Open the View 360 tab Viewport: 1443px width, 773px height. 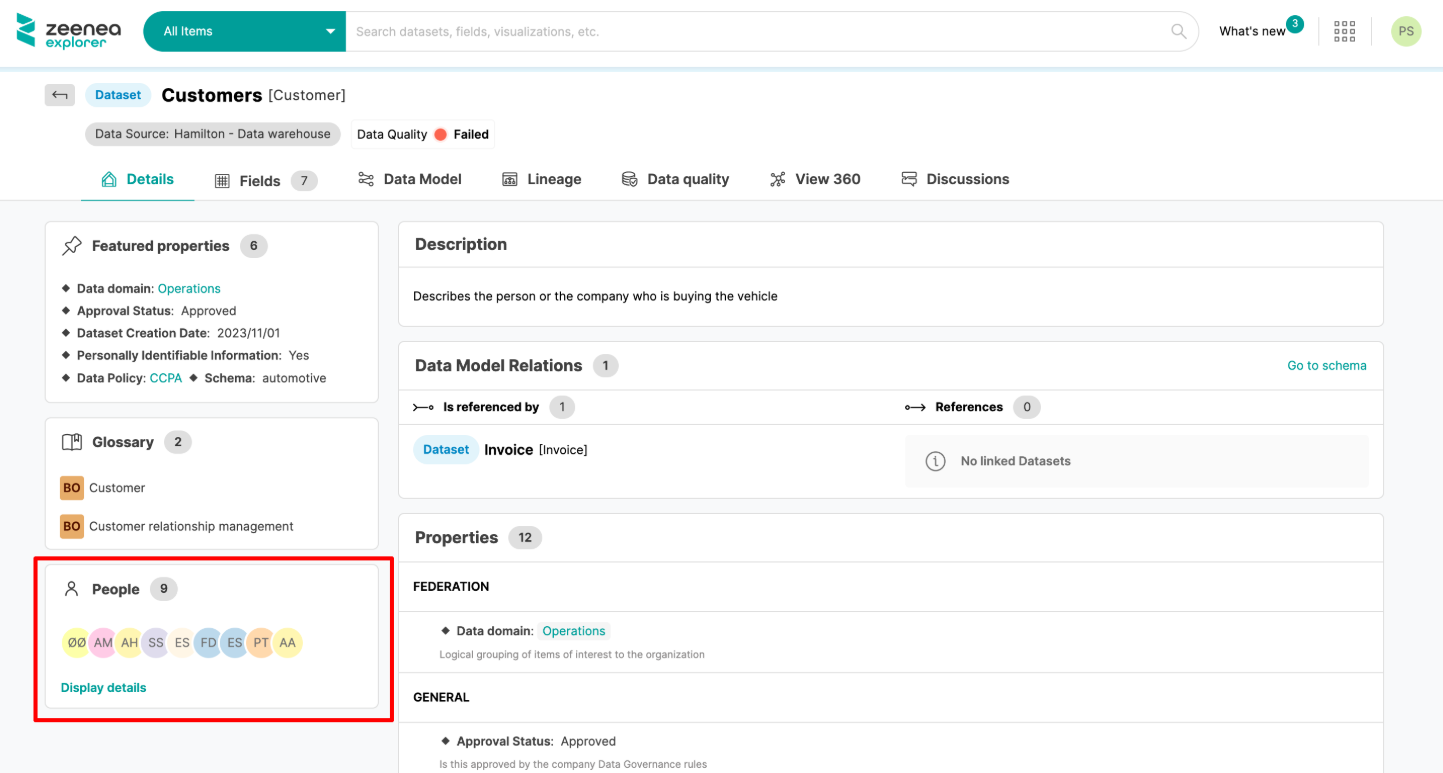pyautogui.click(x=815, y=179)
